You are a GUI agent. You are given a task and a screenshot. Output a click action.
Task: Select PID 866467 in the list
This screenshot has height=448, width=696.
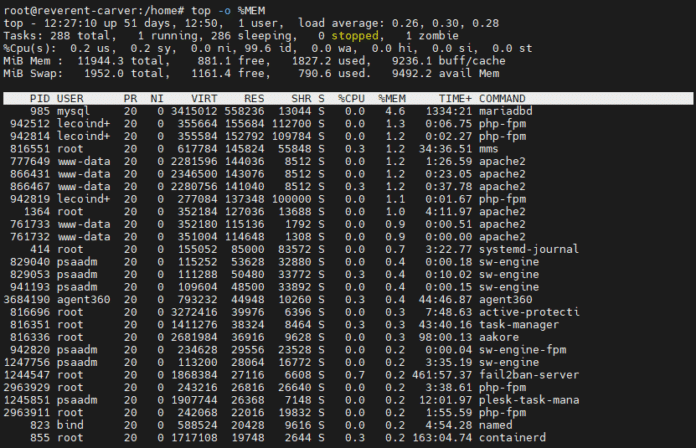[x=30, y=186]
